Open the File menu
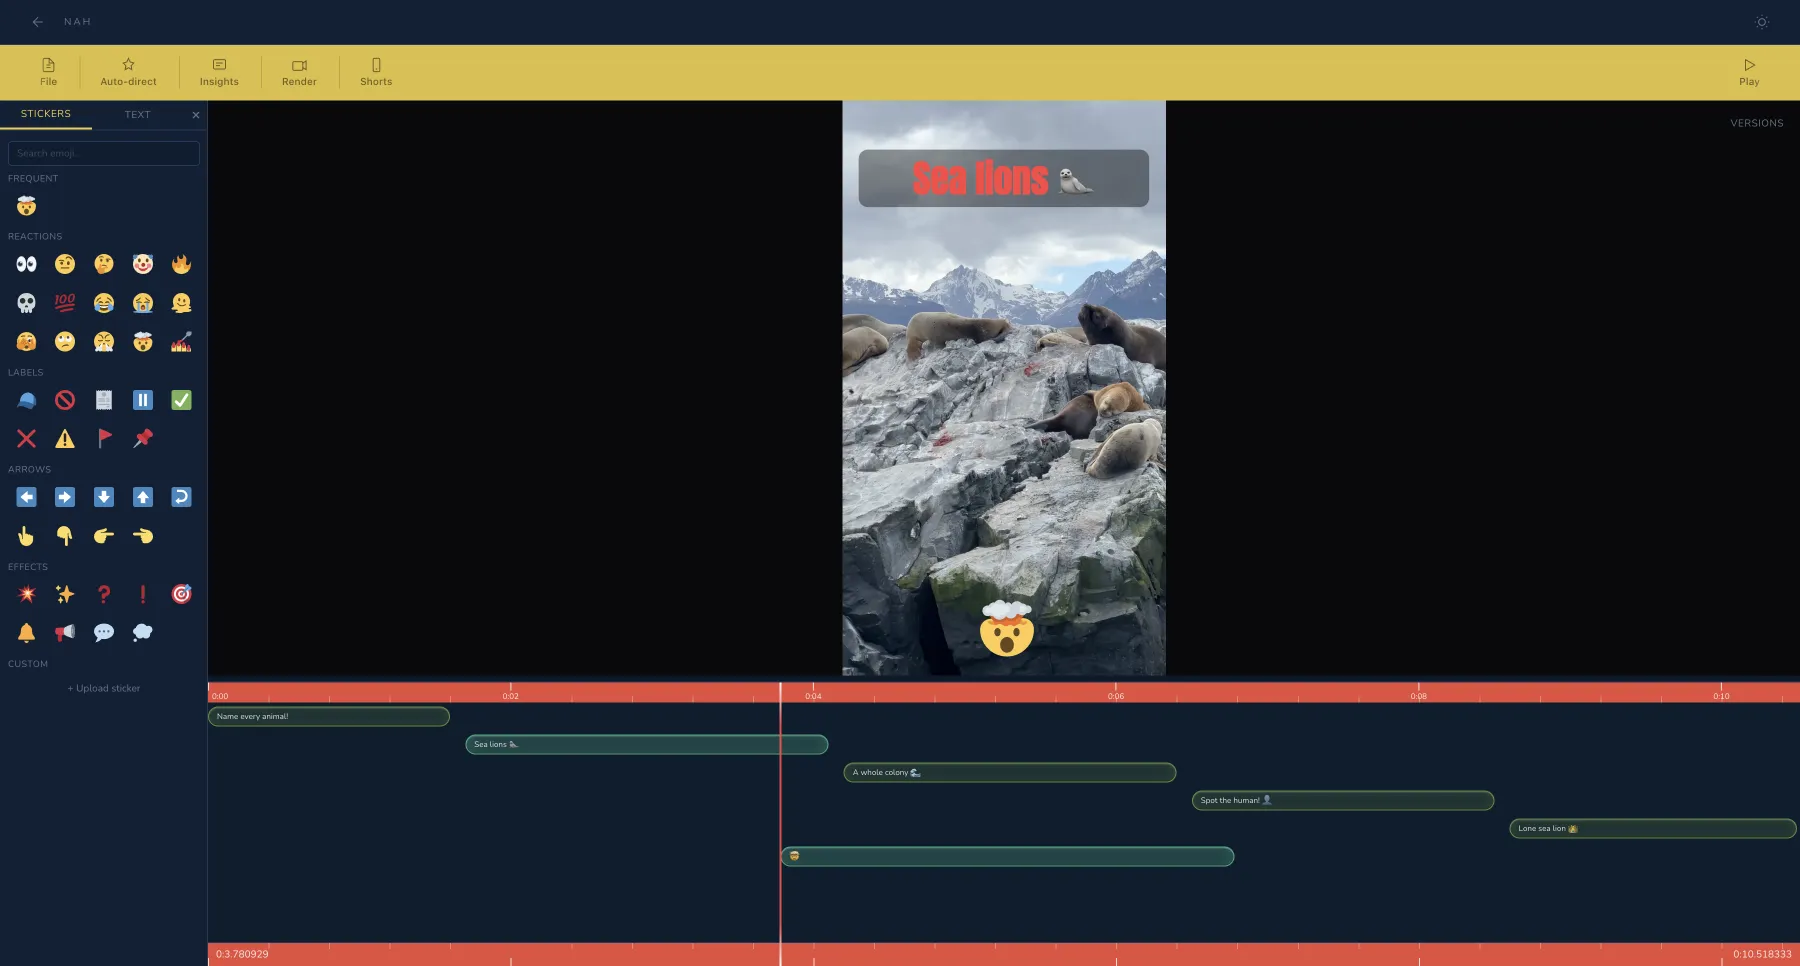The width and height of the screenshot is (1800, 966). [48, 72]
